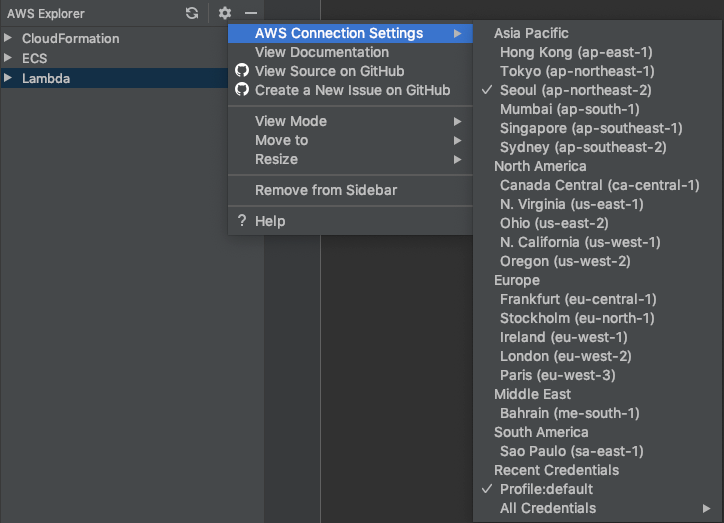Screen dimensions: 724x523
Task: Refresh the AWS Explorer
Action: point(192,13)
